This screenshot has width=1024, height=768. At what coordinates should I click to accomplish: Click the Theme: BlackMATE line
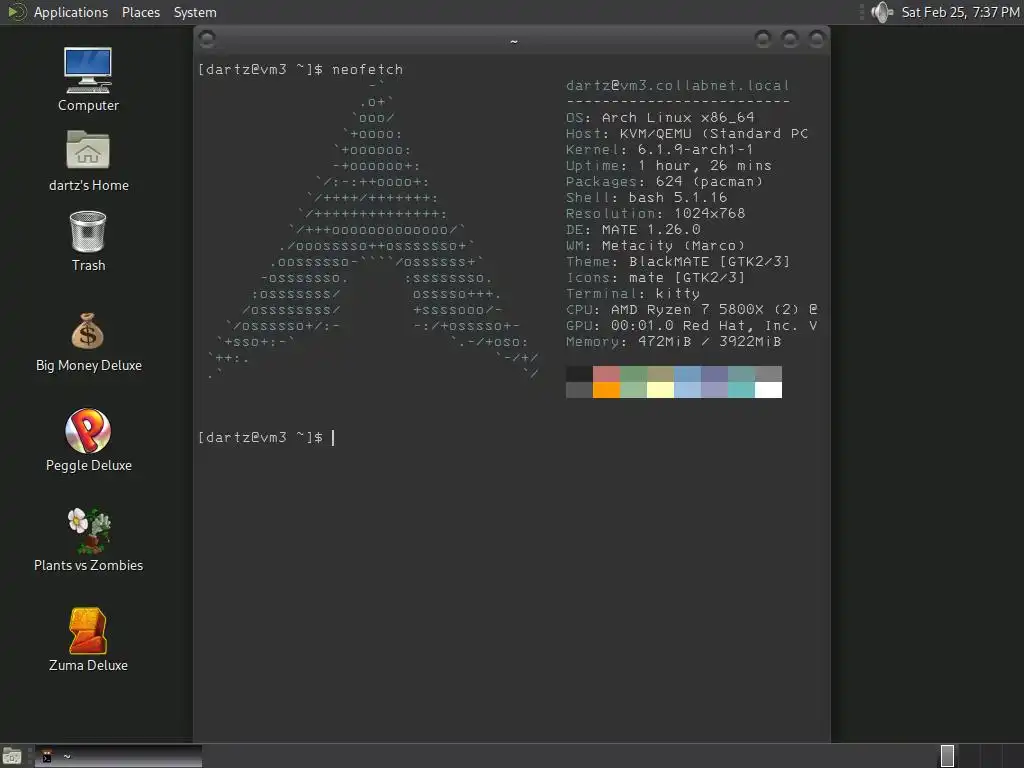(x=678, y=262)
